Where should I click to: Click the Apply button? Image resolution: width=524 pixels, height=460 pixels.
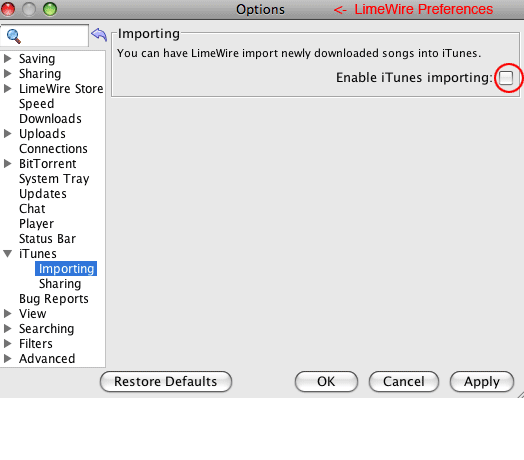[x=482, y=381]
